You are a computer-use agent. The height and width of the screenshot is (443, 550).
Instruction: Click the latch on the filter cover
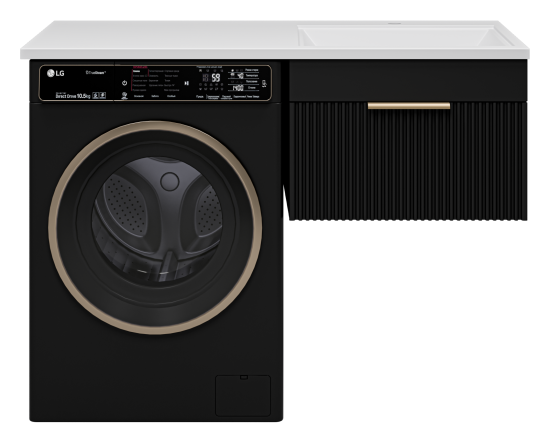pyautogui.click(x=244, y=377)
